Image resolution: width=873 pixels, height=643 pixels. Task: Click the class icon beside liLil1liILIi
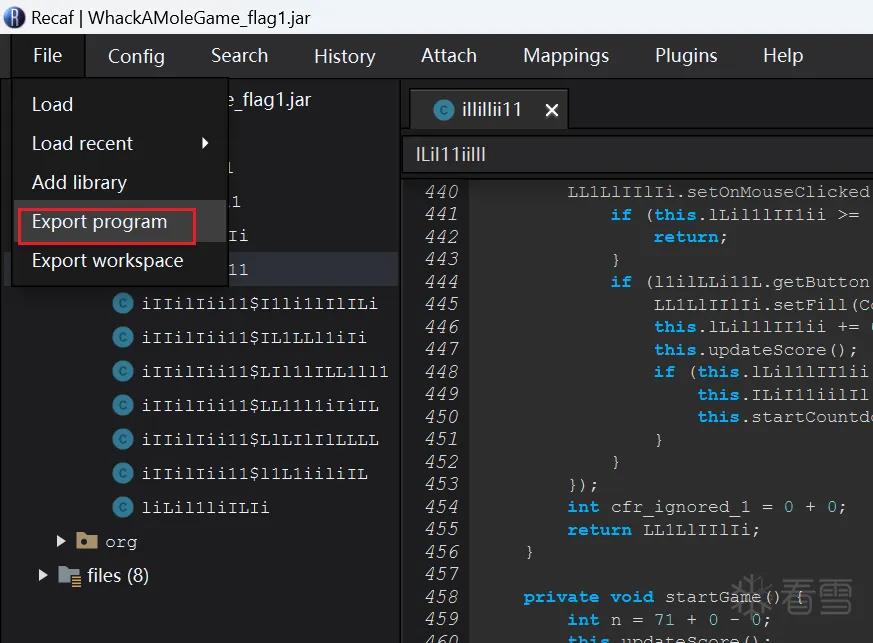tap(122, 507)
